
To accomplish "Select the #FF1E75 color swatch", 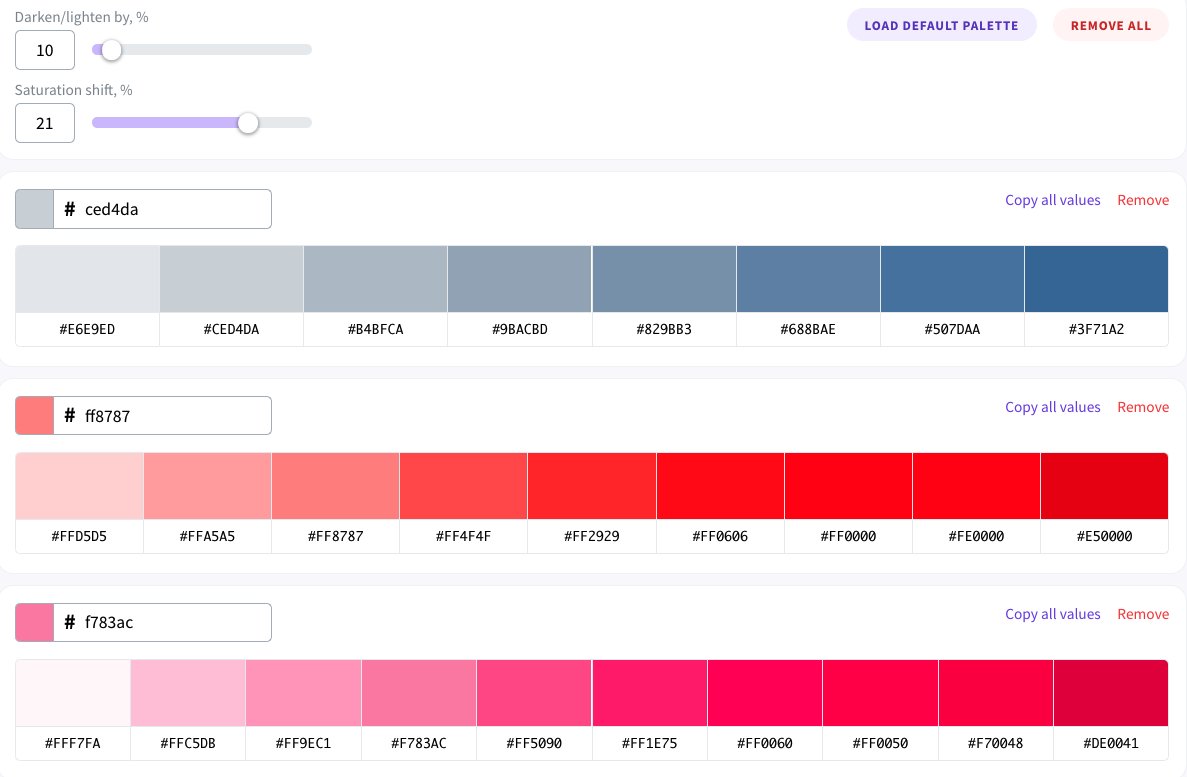I will point(650,692).
